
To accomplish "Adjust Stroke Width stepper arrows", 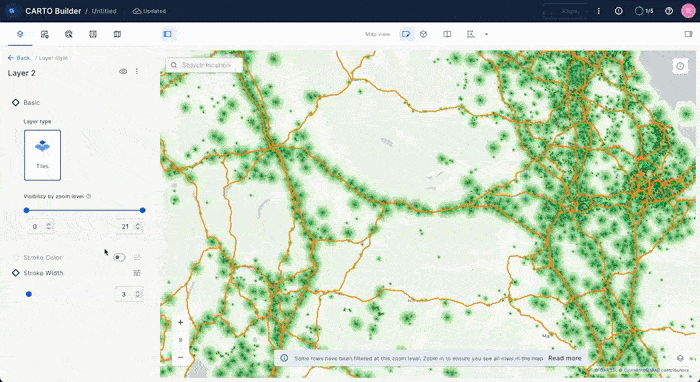I will [138, 295].
